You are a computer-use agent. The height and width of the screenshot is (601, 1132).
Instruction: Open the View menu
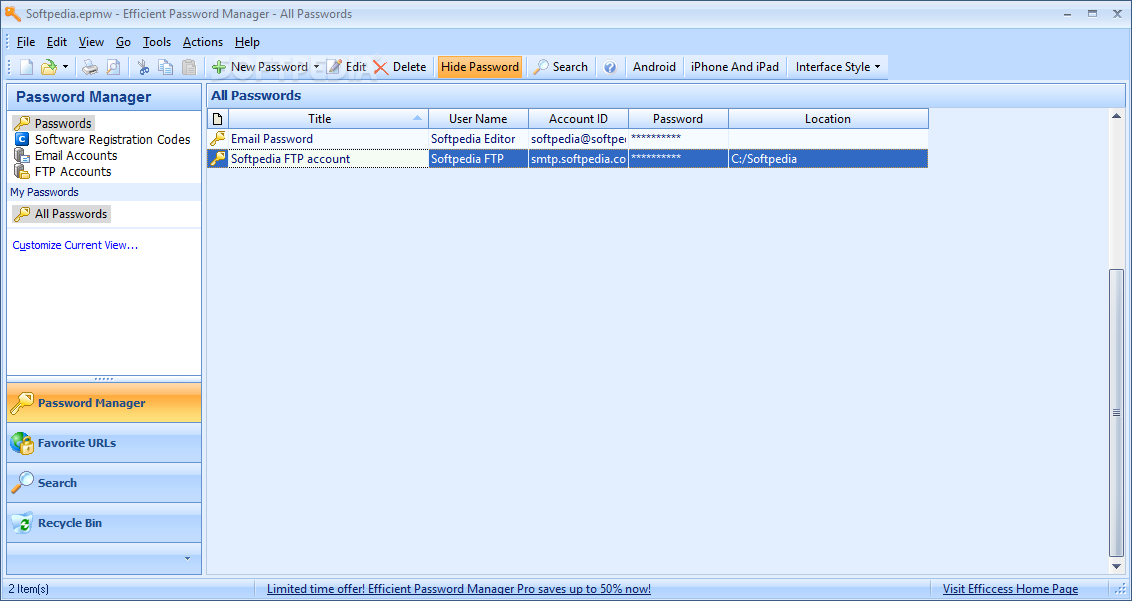click(92, 42)
